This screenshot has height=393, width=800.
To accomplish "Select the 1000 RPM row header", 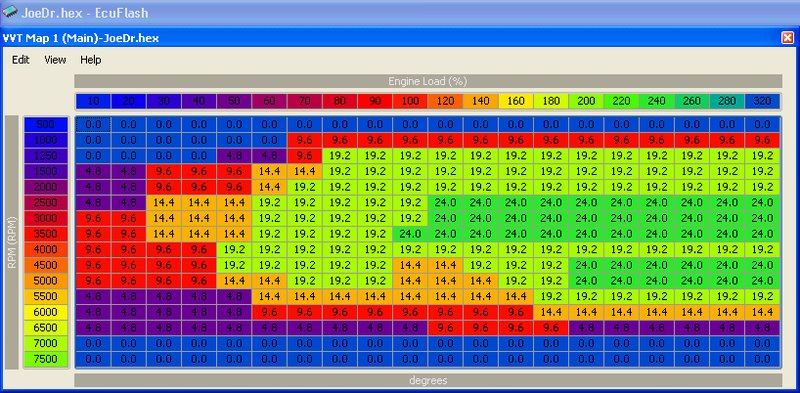I will click(45, 140).
